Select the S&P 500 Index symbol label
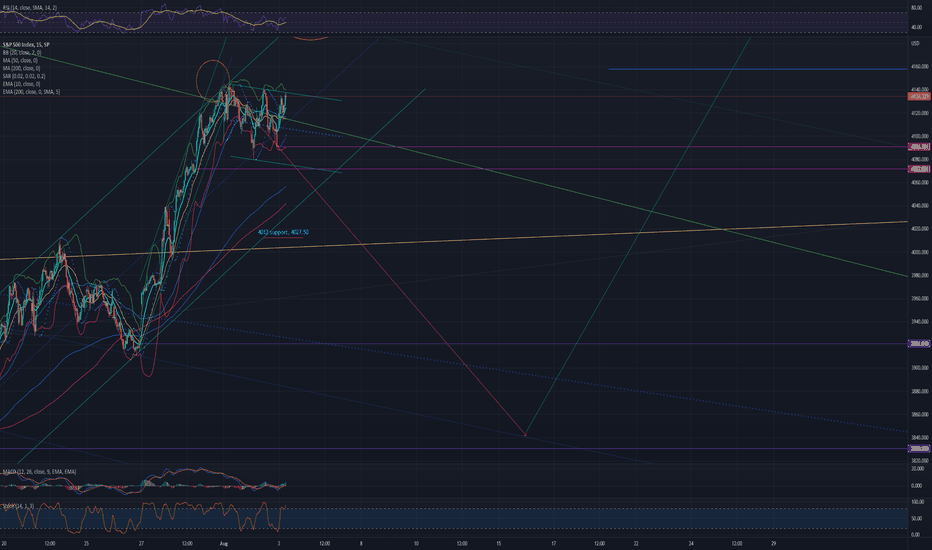Image resolution: width=932 pixels, height=550 pixels. tap(26, 45)
